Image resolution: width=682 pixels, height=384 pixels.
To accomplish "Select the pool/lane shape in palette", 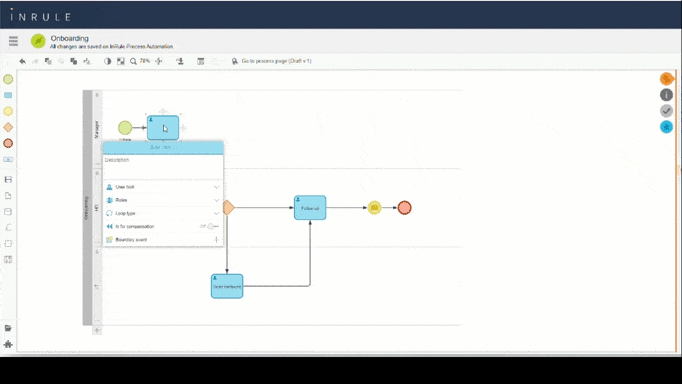I will coord(8,180).
